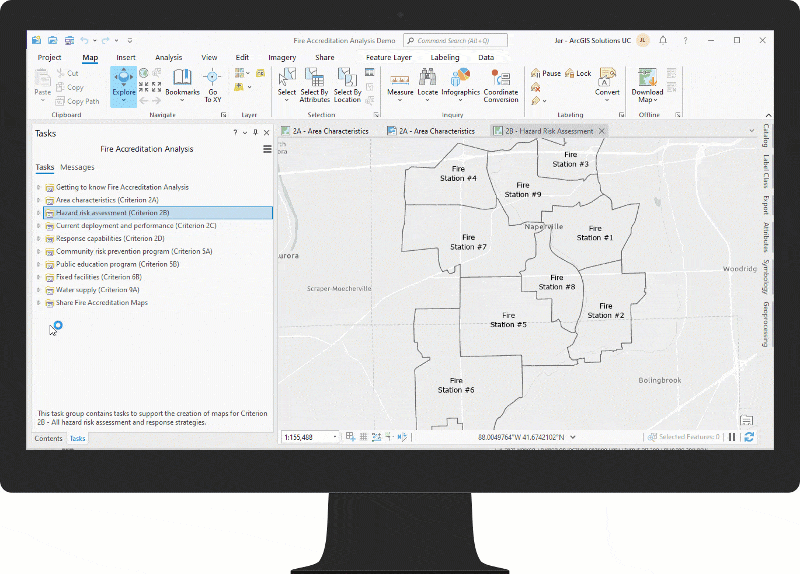Select Water supply (Criterion 9A) task group
The height and width of the screenshot is (574, 800).
coord(97,290)
